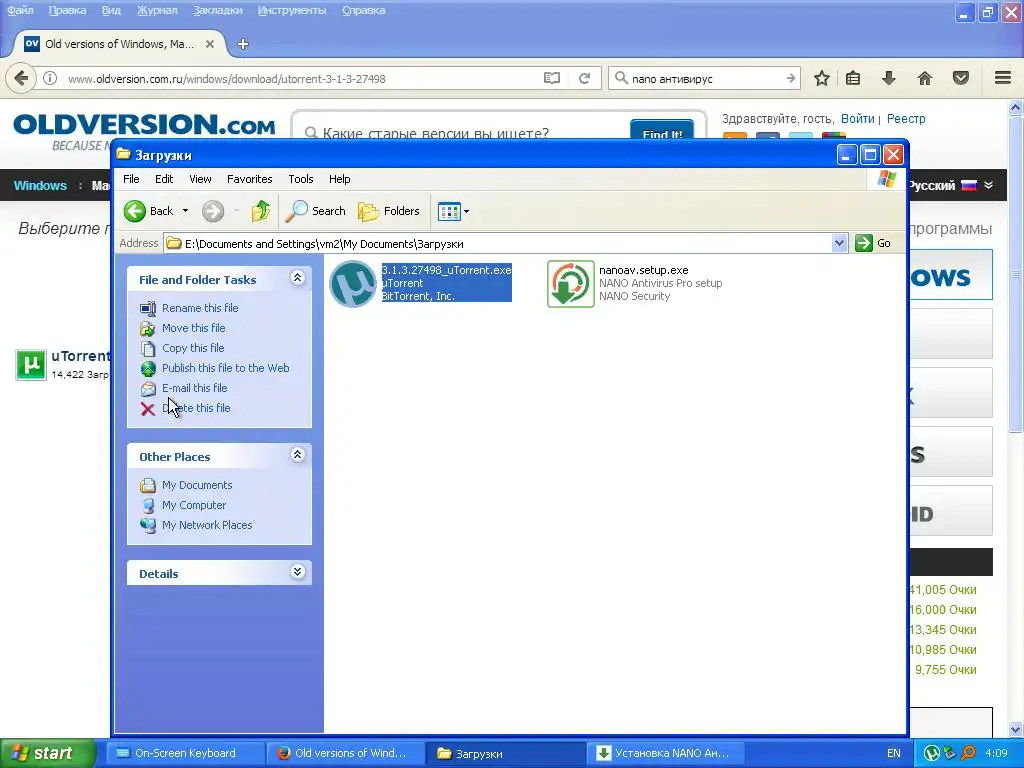Open the Firefox hamburger menu
Viewport: 1024px width, 768px height.
pos(1003,78)
